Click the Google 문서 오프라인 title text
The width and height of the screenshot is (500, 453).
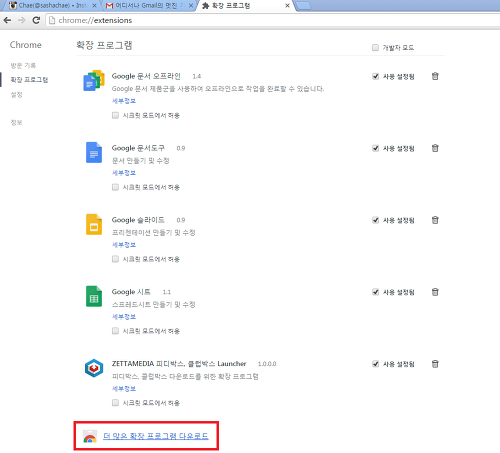point(146,76)
